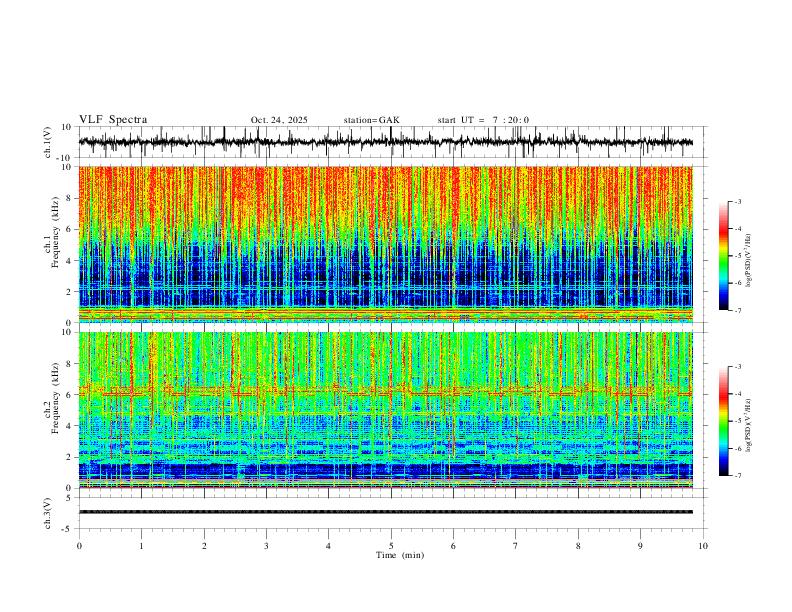Viewport: 792px width, 612px height.
Task: Click the ch.1 voltage waveform trace
Action: pyautogui.click(x=385, y=142)
